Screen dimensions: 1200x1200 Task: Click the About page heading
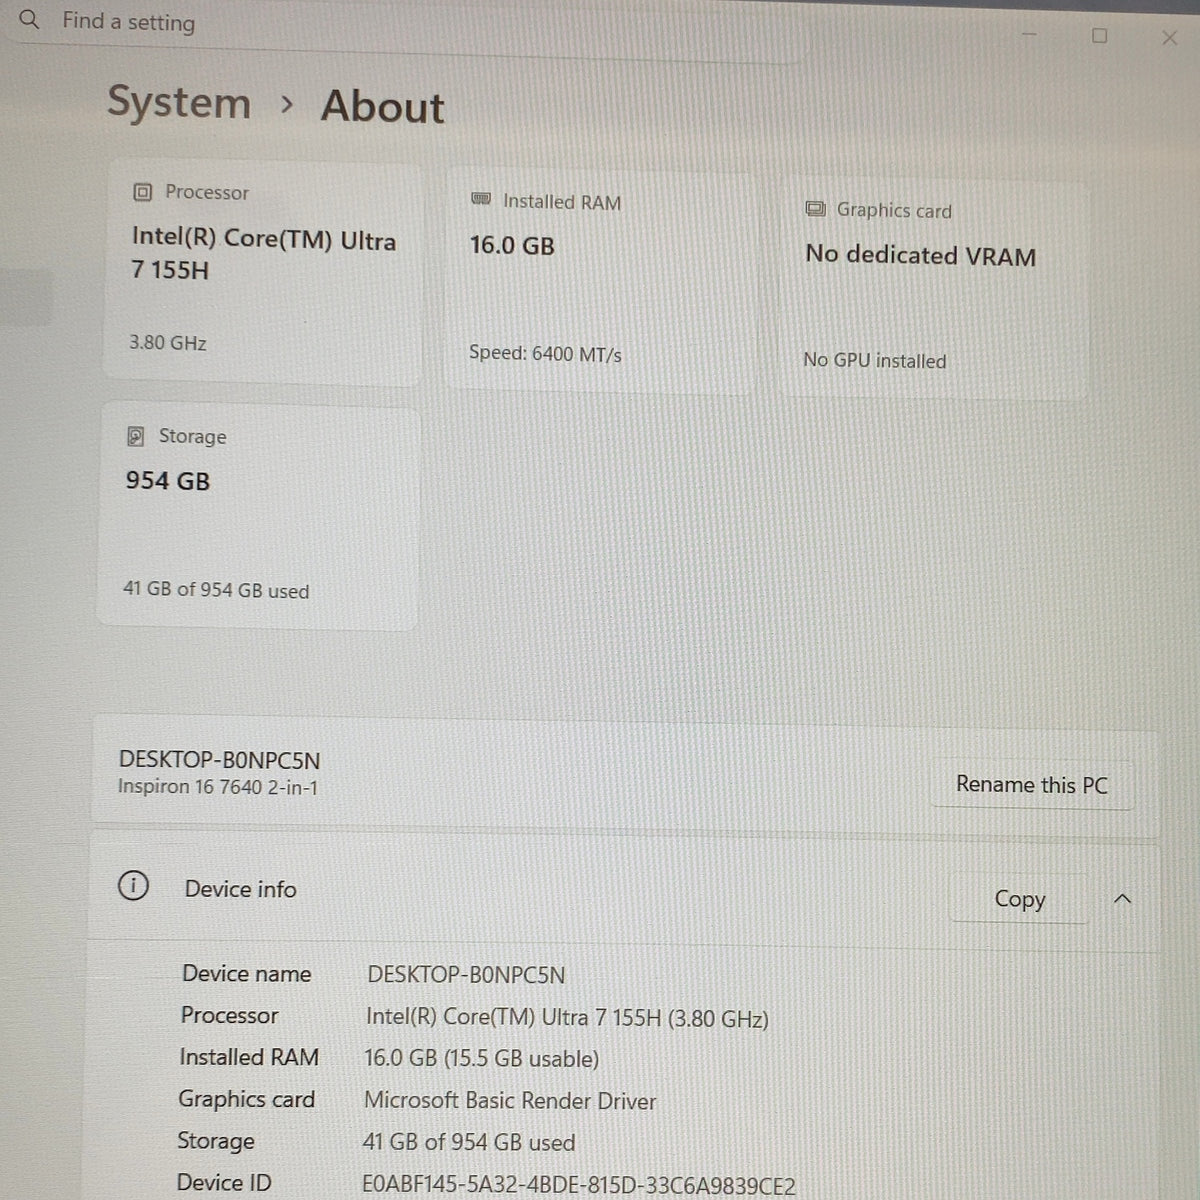click(383, 106)
